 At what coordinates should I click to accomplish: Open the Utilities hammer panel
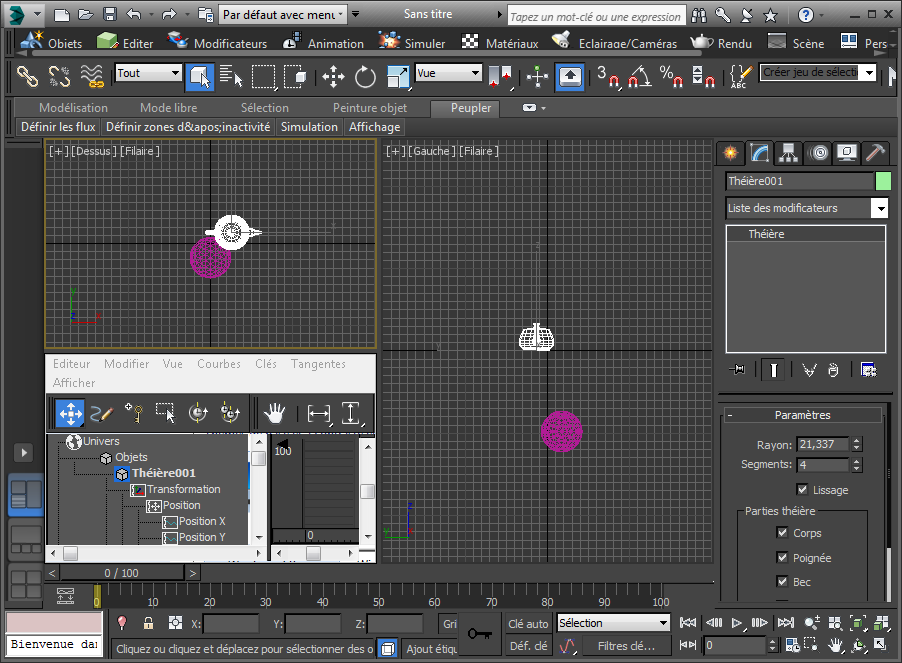click(x=874, y=153)
